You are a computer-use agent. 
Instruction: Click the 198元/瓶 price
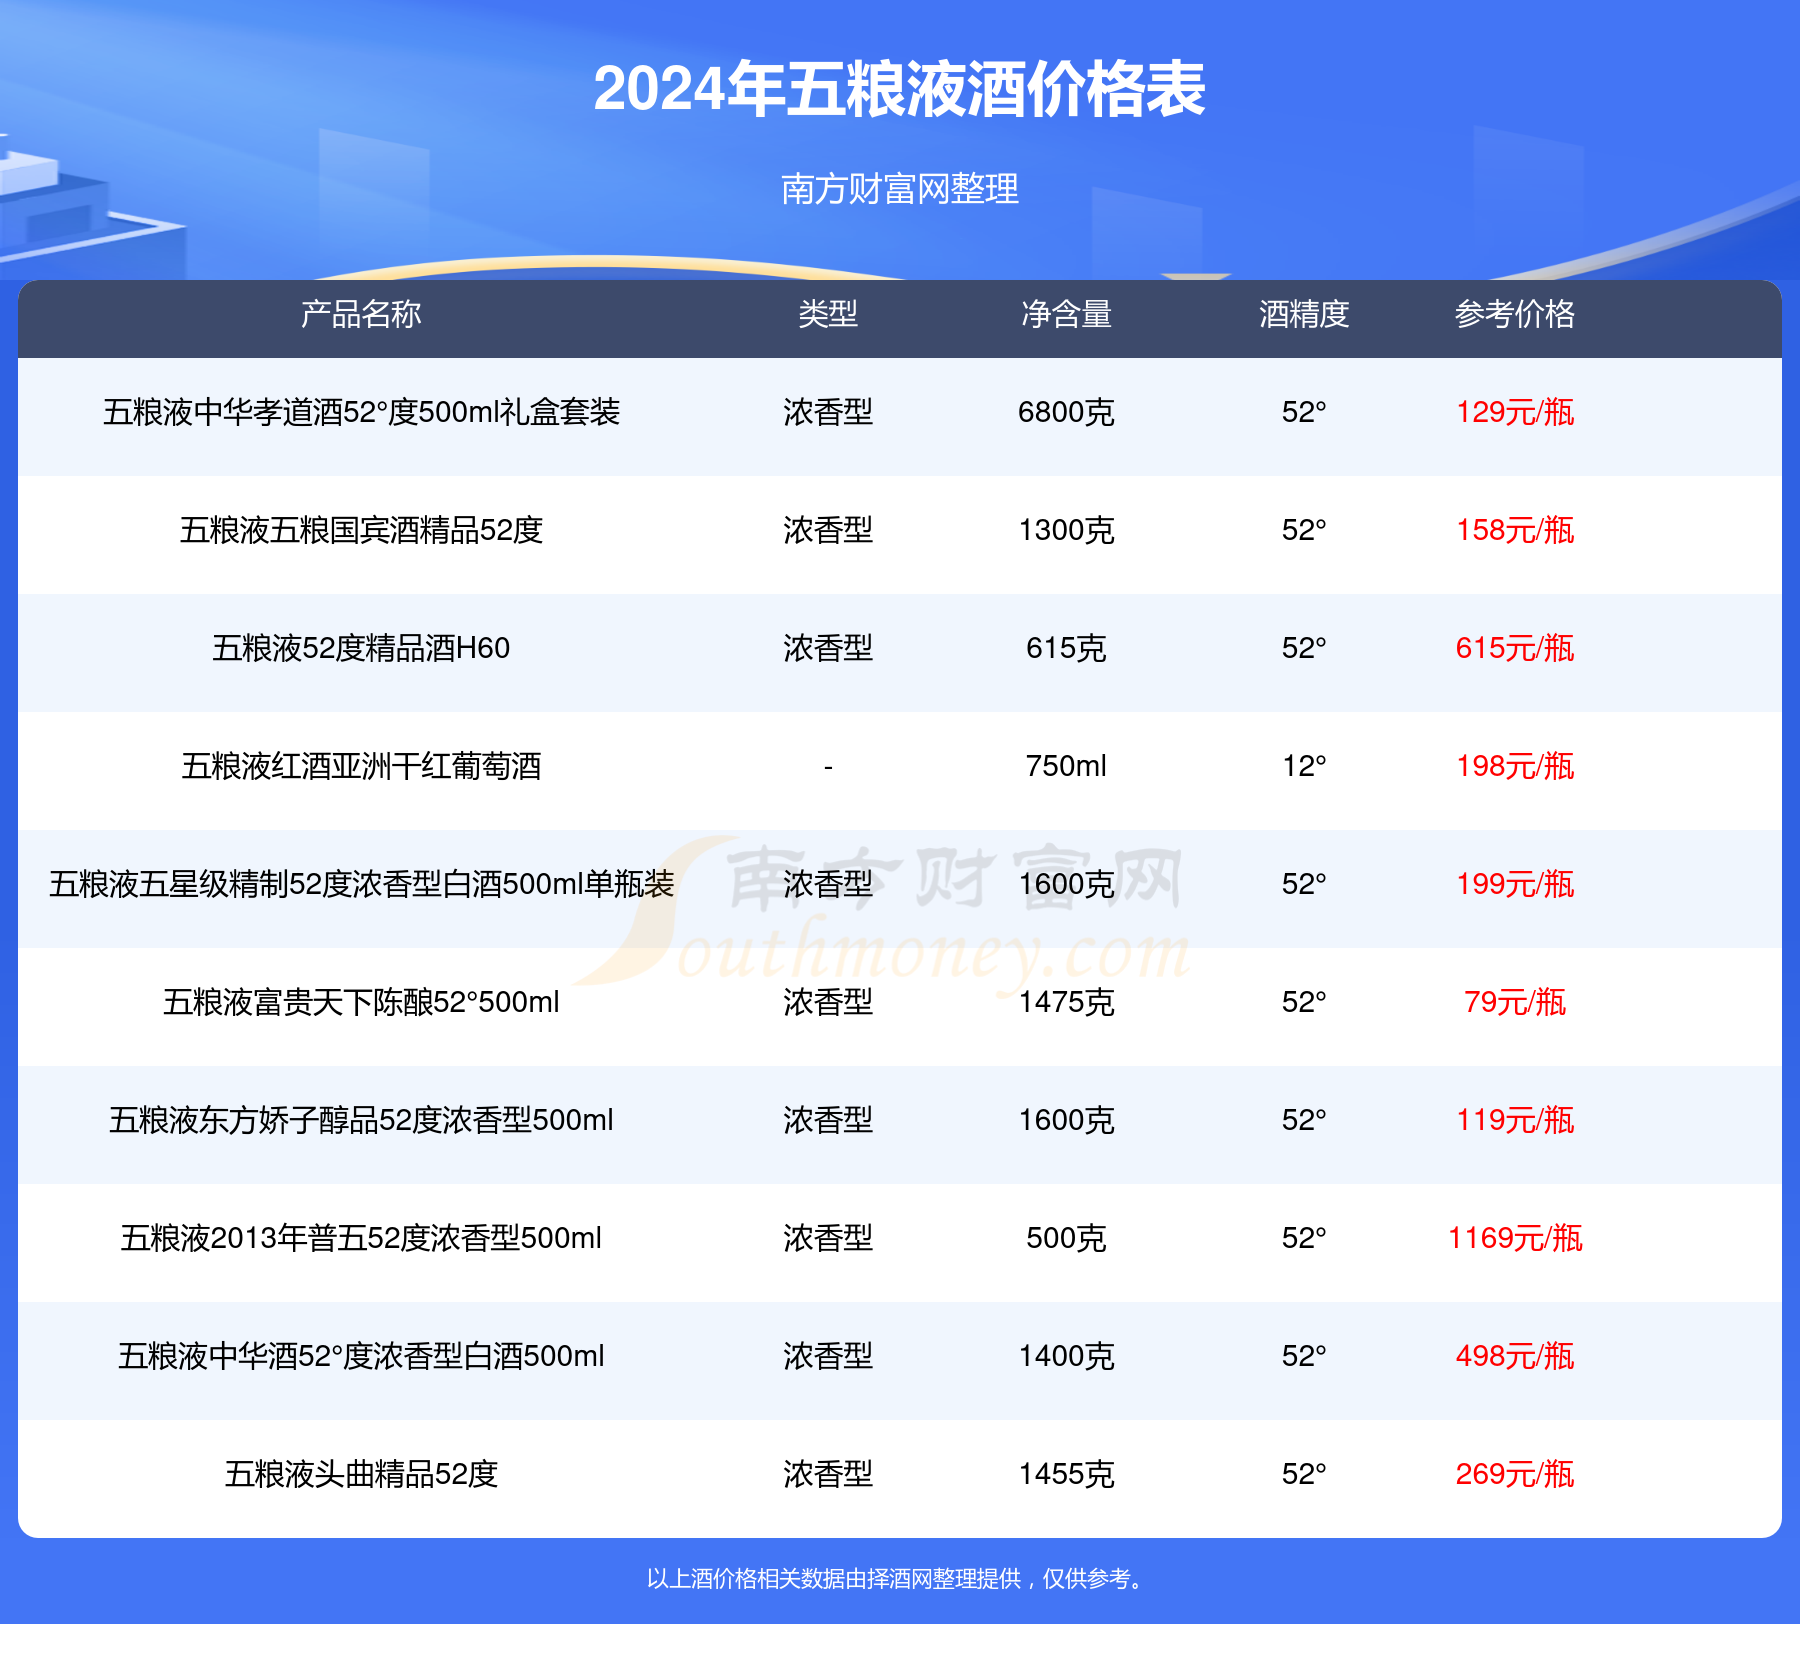[1515, 766]
